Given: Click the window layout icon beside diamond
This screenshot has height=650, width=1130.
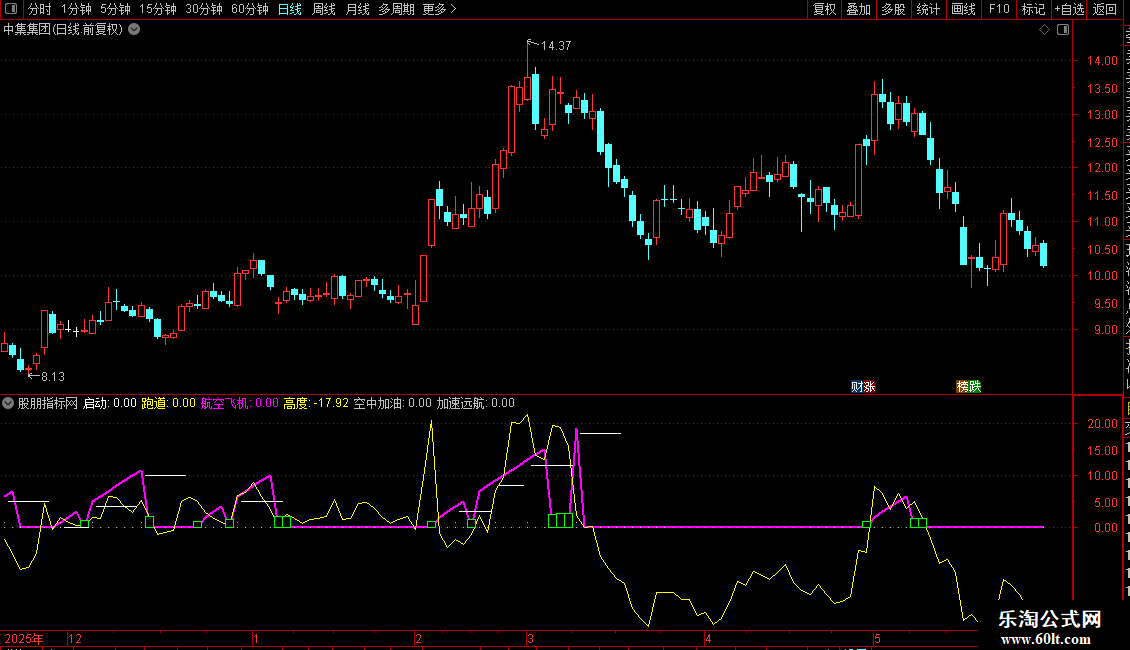Looking at the screenshot, I should [1063, 30].
